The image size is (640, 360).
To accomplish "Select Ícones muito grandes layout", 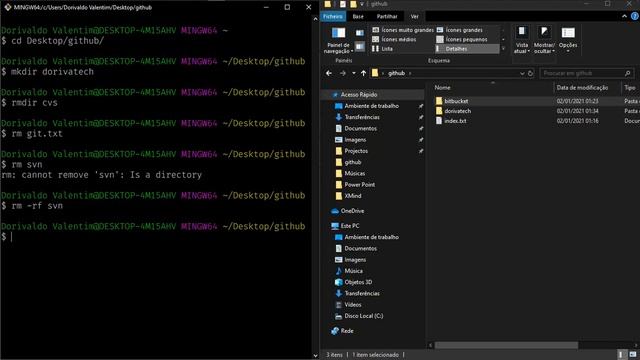I will coord(403,30).
